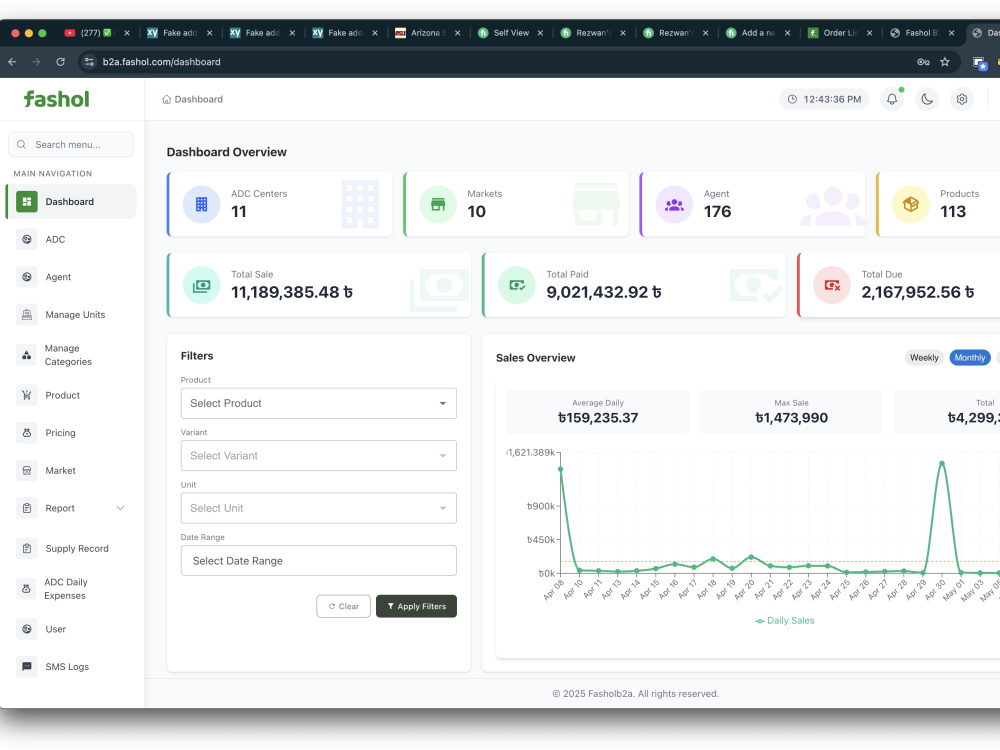Click the Supply Record icon
The width and height of the screenshot is (1000, 750).
pos(27,548)
